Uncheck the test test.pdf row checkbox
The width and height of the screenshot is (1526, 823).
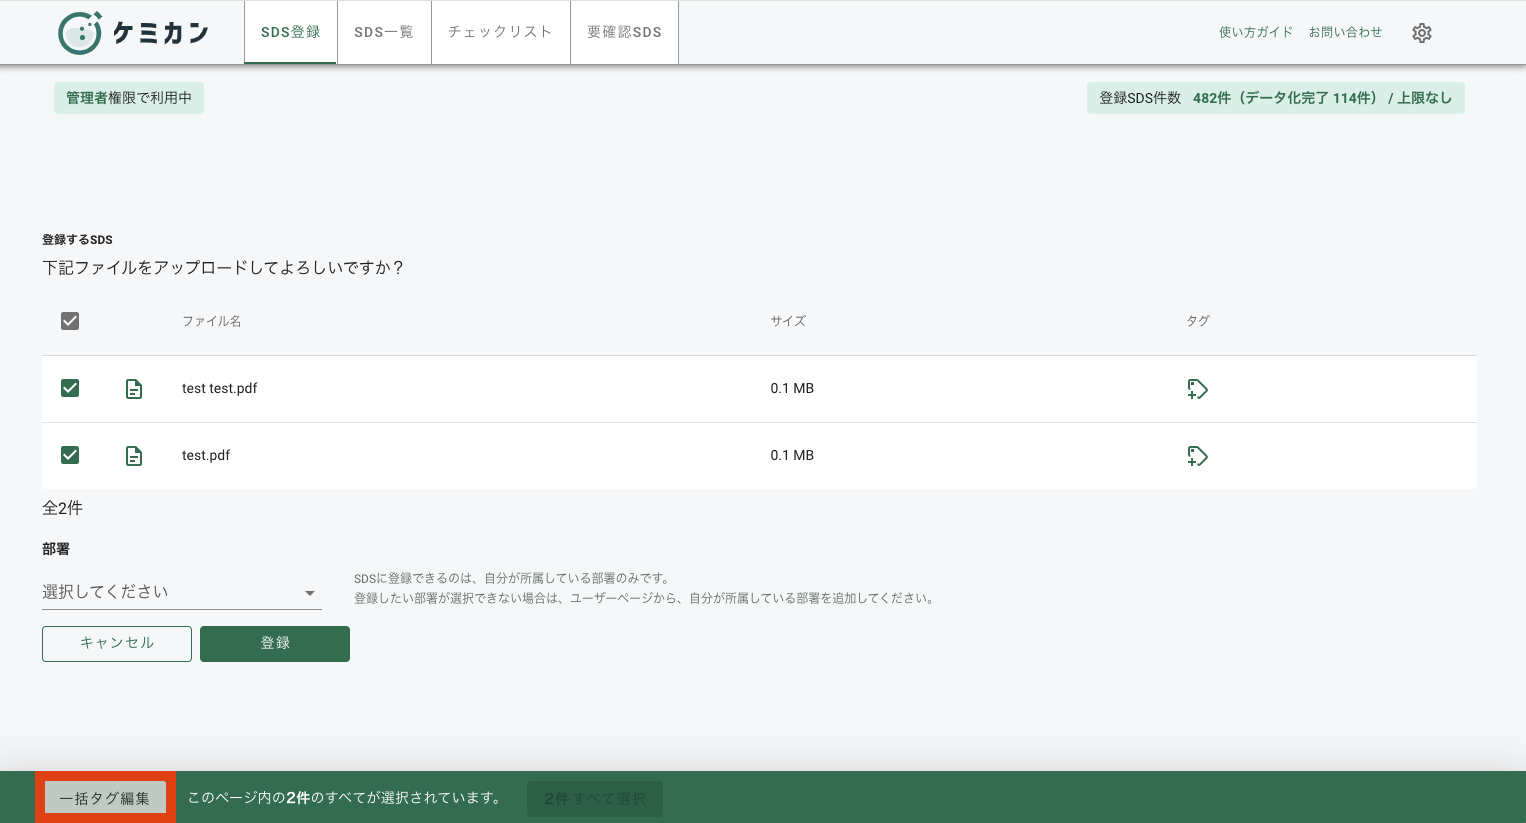click(70, 388)
